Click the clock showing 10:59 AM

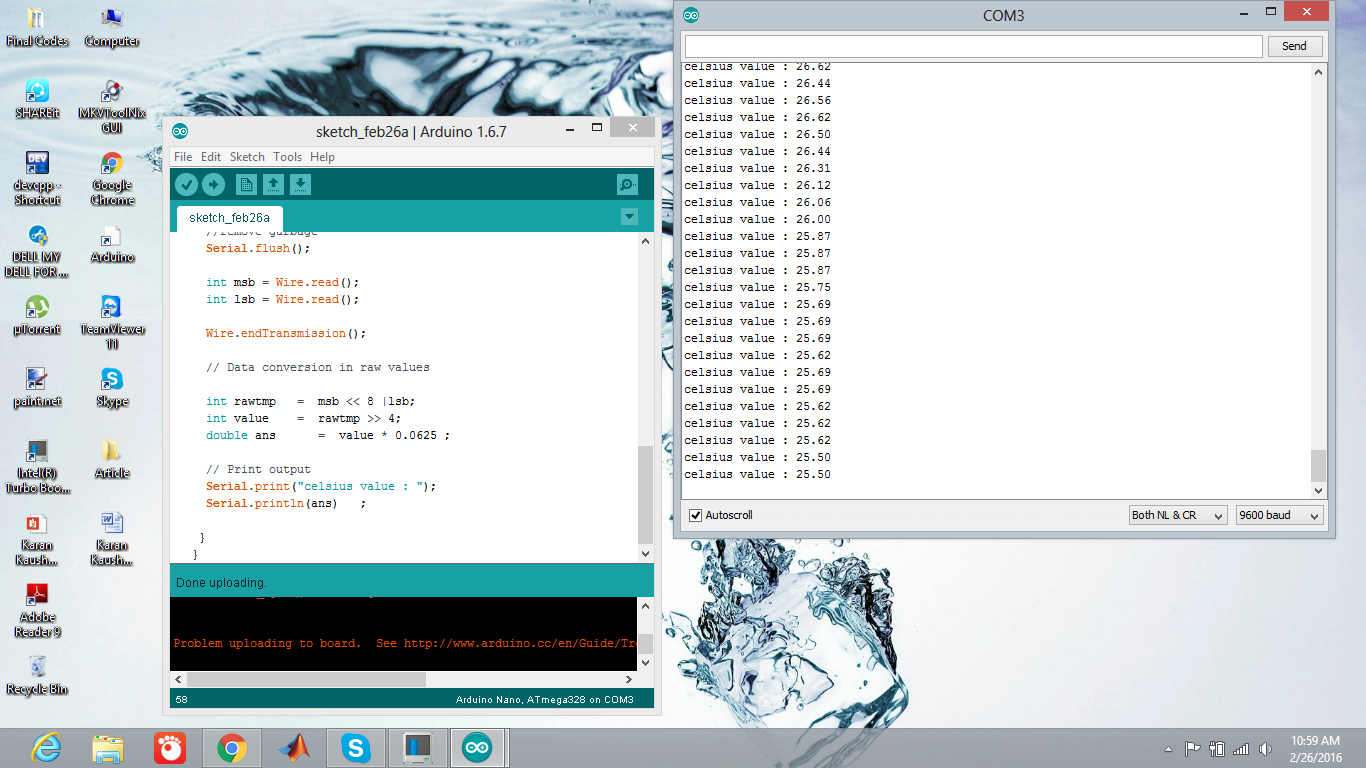[x=1316, y=741]
